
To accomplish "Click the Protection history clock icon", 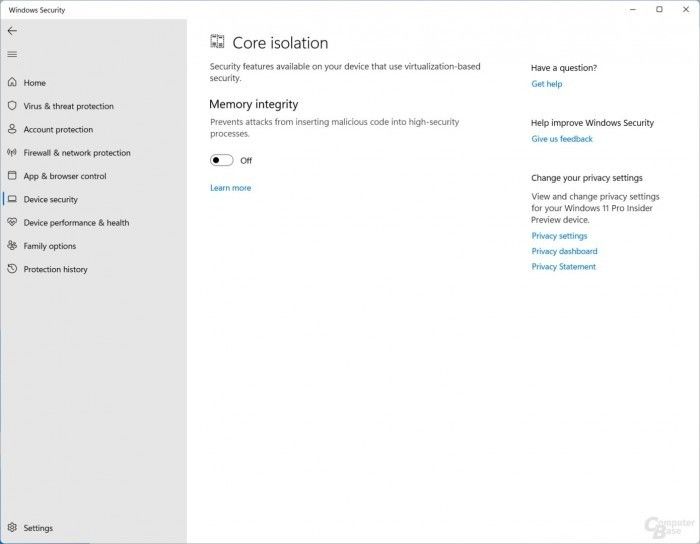I will coord(12,269).
